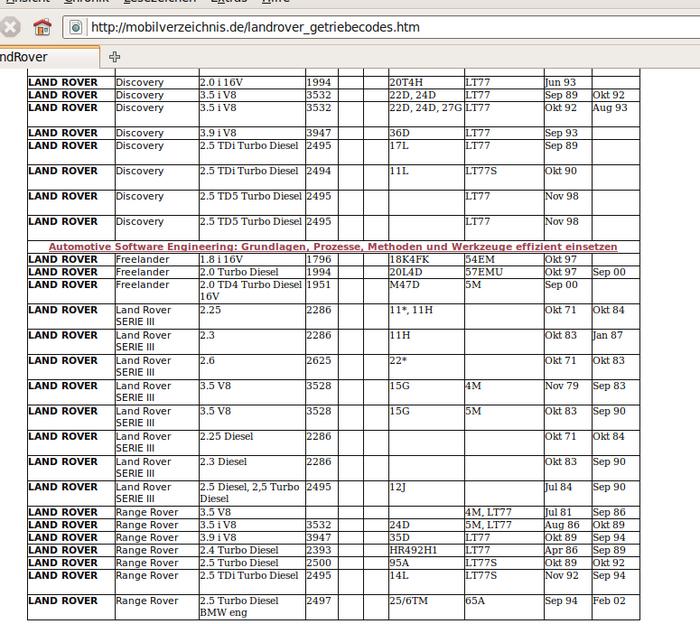Image resolution: width=700 pixels, height=624 pixels.
Task: Click the engine code '25/6TM'
Action: tap(408, 600)
